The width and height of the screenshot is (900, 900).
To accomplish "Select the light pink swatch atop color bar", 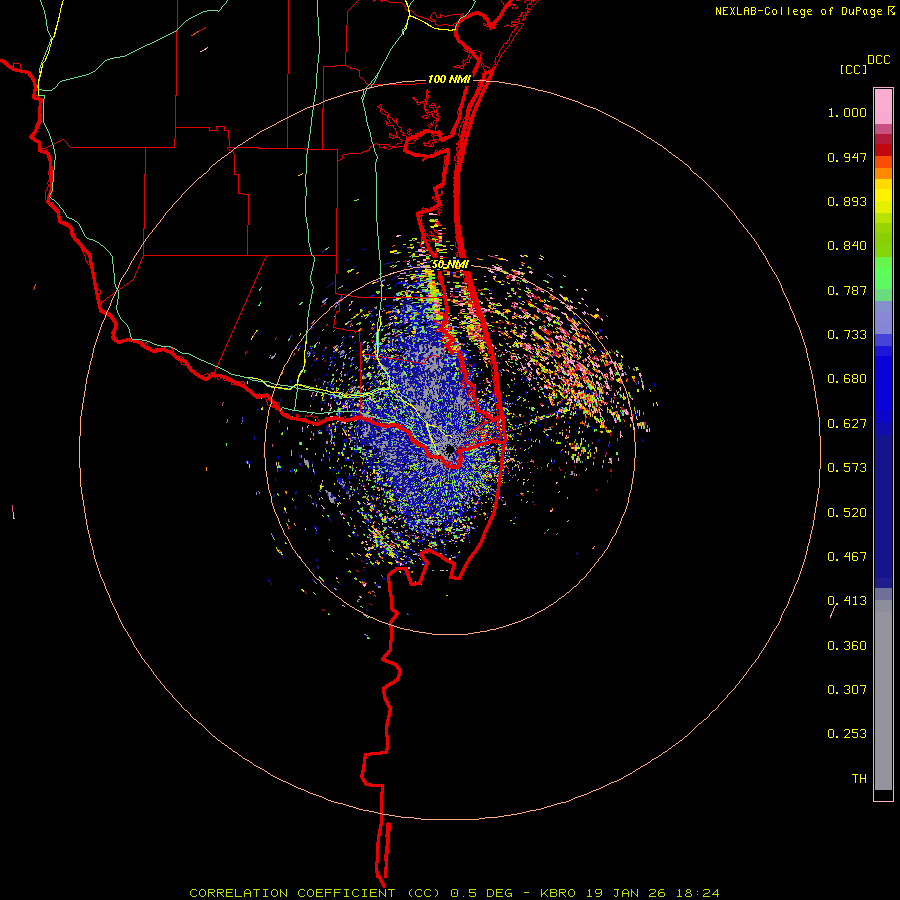I will (x=883, y=107).
